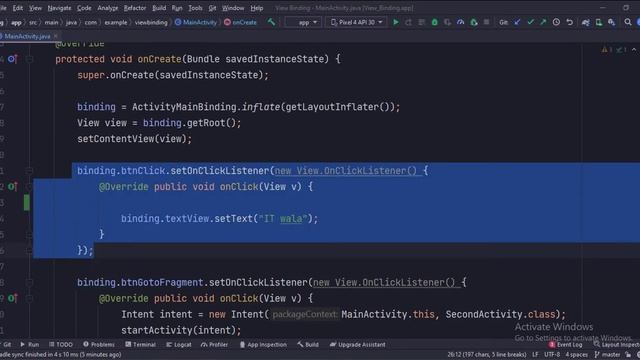Screen dimensions: 640x360
Task: Open the Event Log tool window
Action: click(x=566, y=344)
